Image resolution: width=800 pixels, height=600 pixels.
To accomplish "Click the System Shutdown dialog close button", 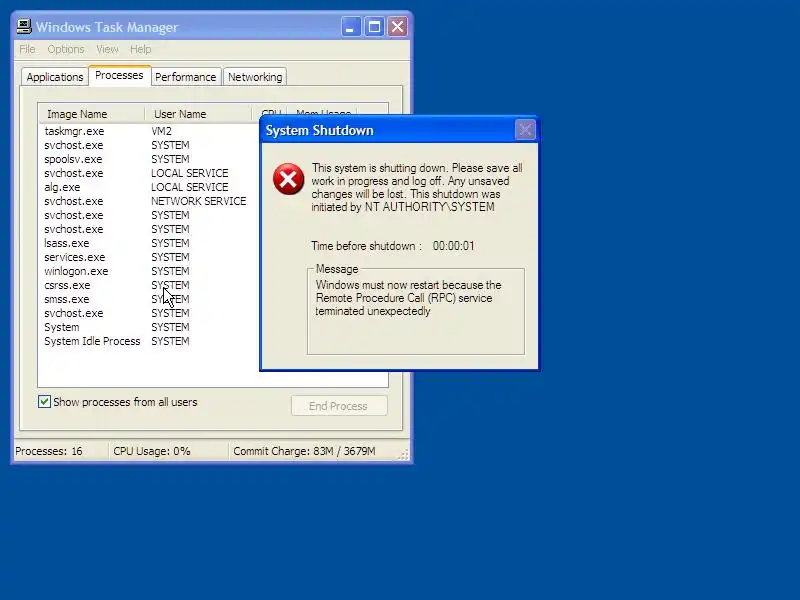I will coord(525,130).
